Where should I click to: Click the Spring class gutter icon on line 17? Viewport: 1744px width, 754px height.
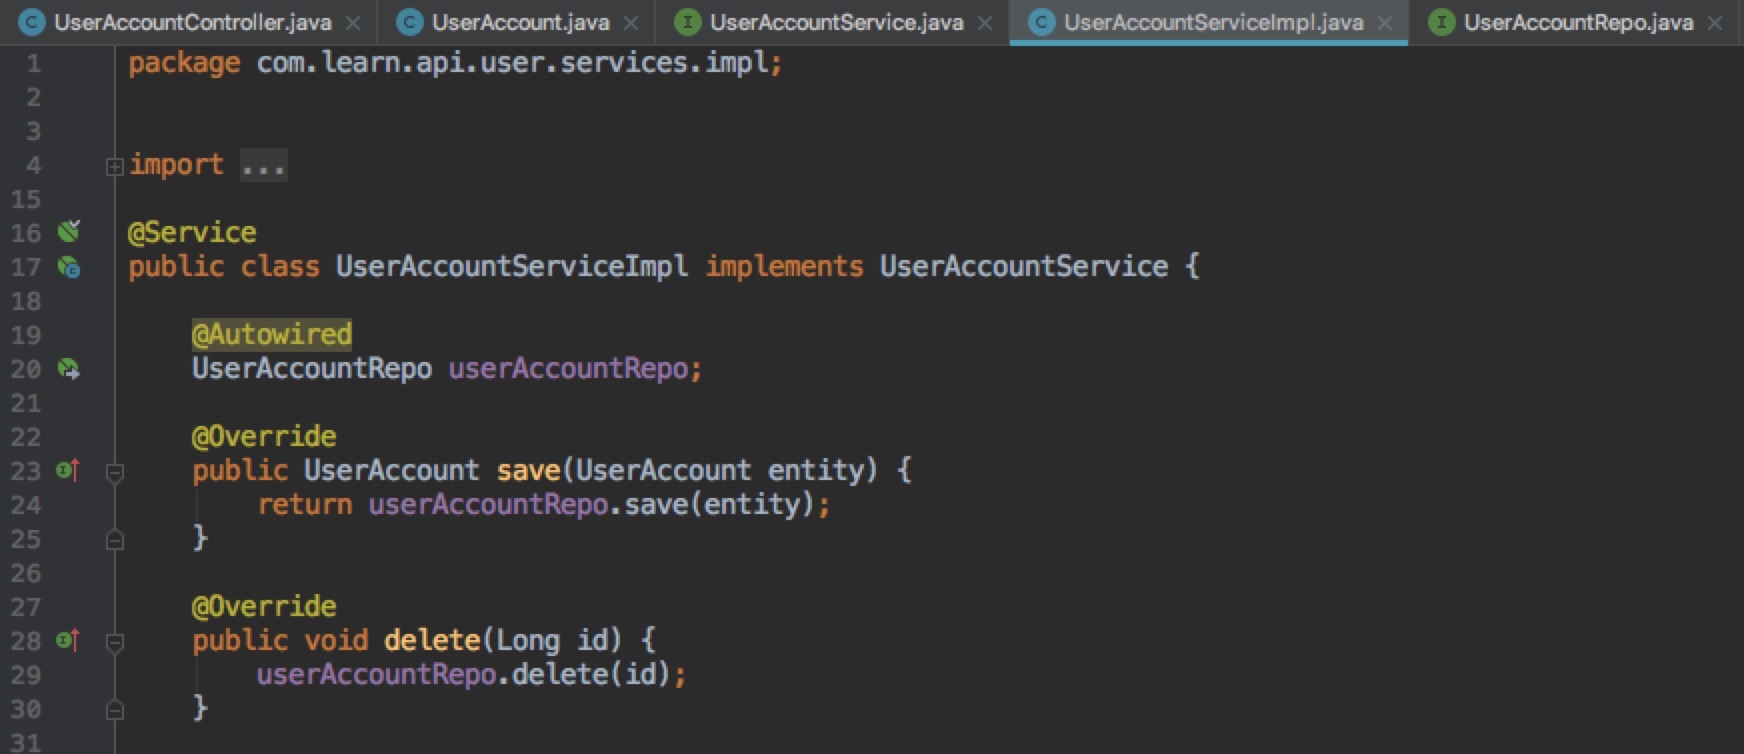pyautogui.click(x=68, y=267)
